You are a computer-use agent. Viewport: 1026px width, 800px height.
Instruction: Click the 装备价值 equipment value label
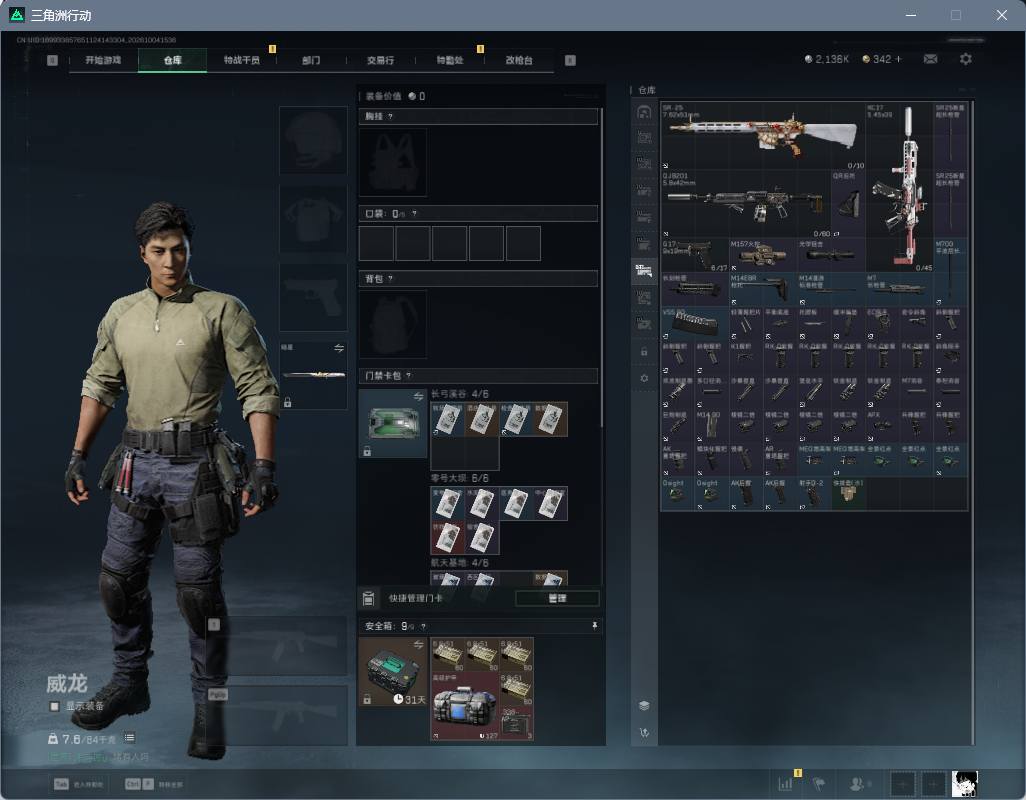[x=383, y=96]
